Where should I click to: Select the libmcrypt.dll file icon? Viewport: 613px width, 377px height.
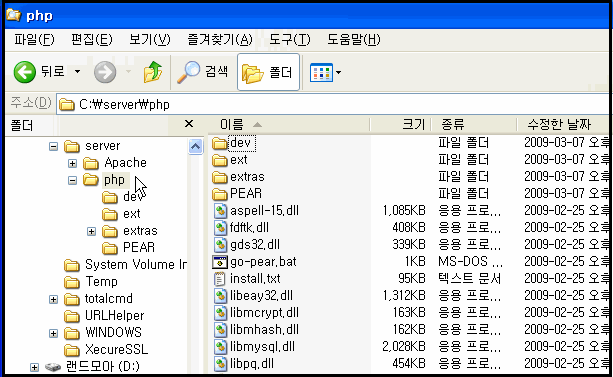[x=220, y=313]
